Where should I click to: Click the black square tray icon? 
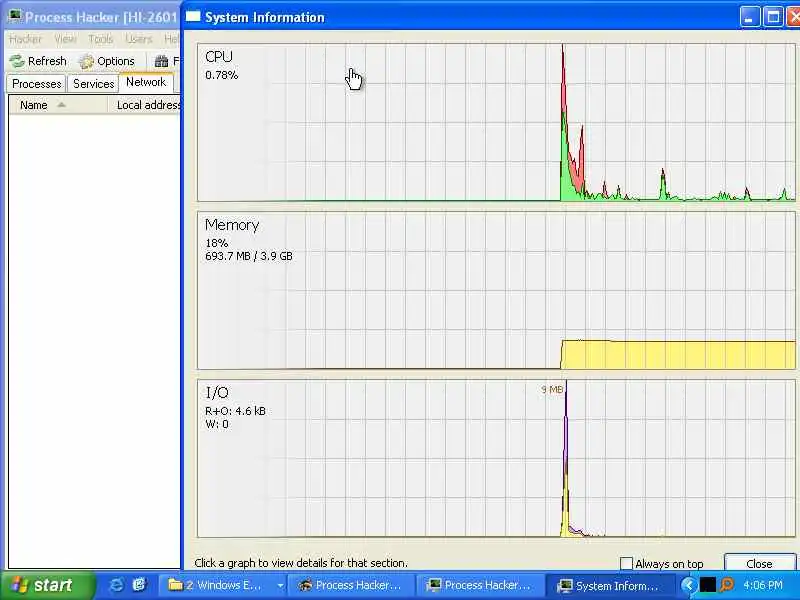pos(707,585)
